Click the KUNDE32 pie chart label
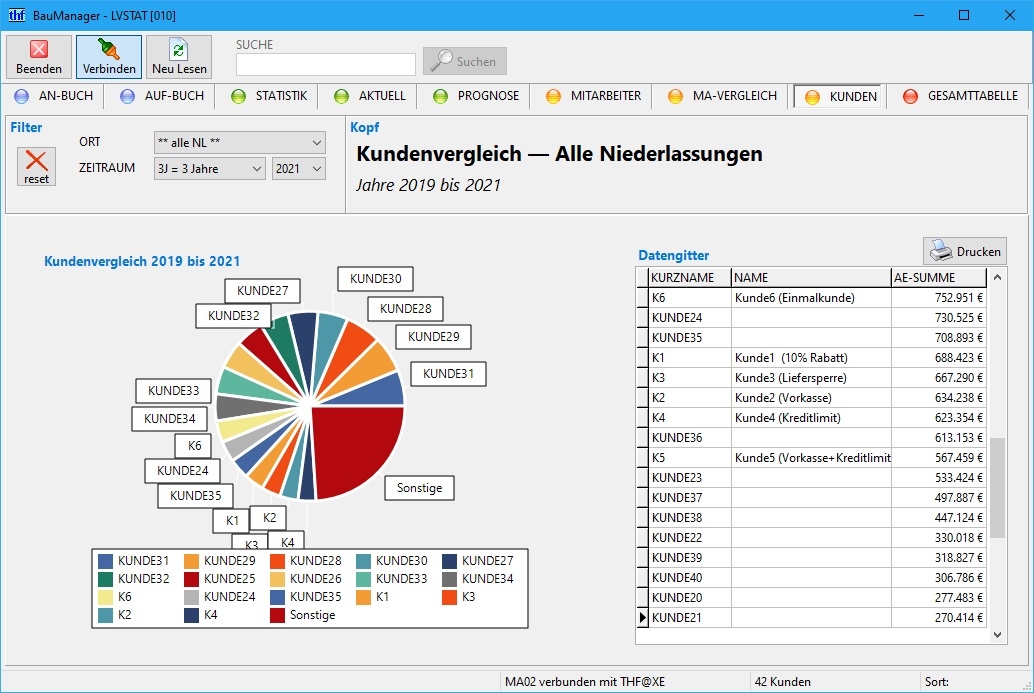Screen dimensions: 1034x693 [x=233, y=316]
